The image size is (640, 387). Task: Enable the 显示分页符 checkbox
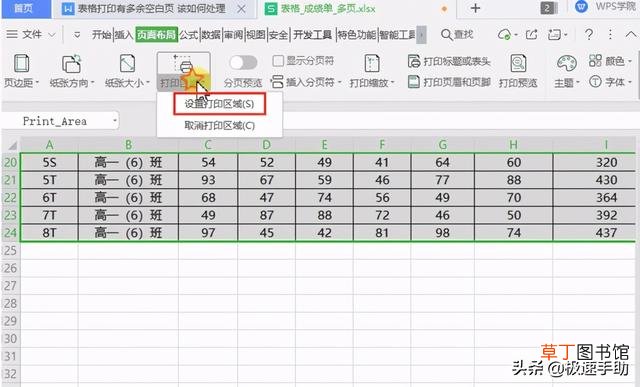[278, 61]
